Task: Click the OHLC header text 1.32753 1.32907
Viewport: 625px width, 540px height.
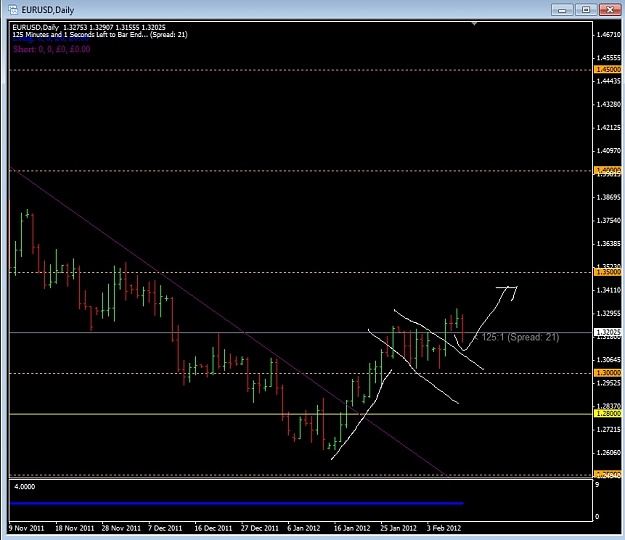Action: click(88, 27)
